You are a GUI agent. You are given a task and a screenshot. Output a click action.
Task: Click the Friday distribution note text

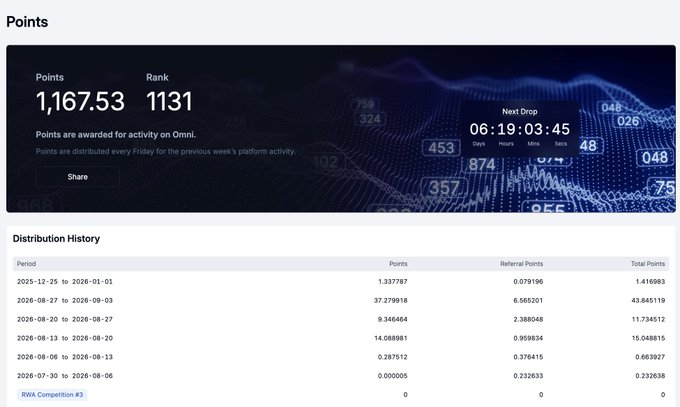click(166, 151)
